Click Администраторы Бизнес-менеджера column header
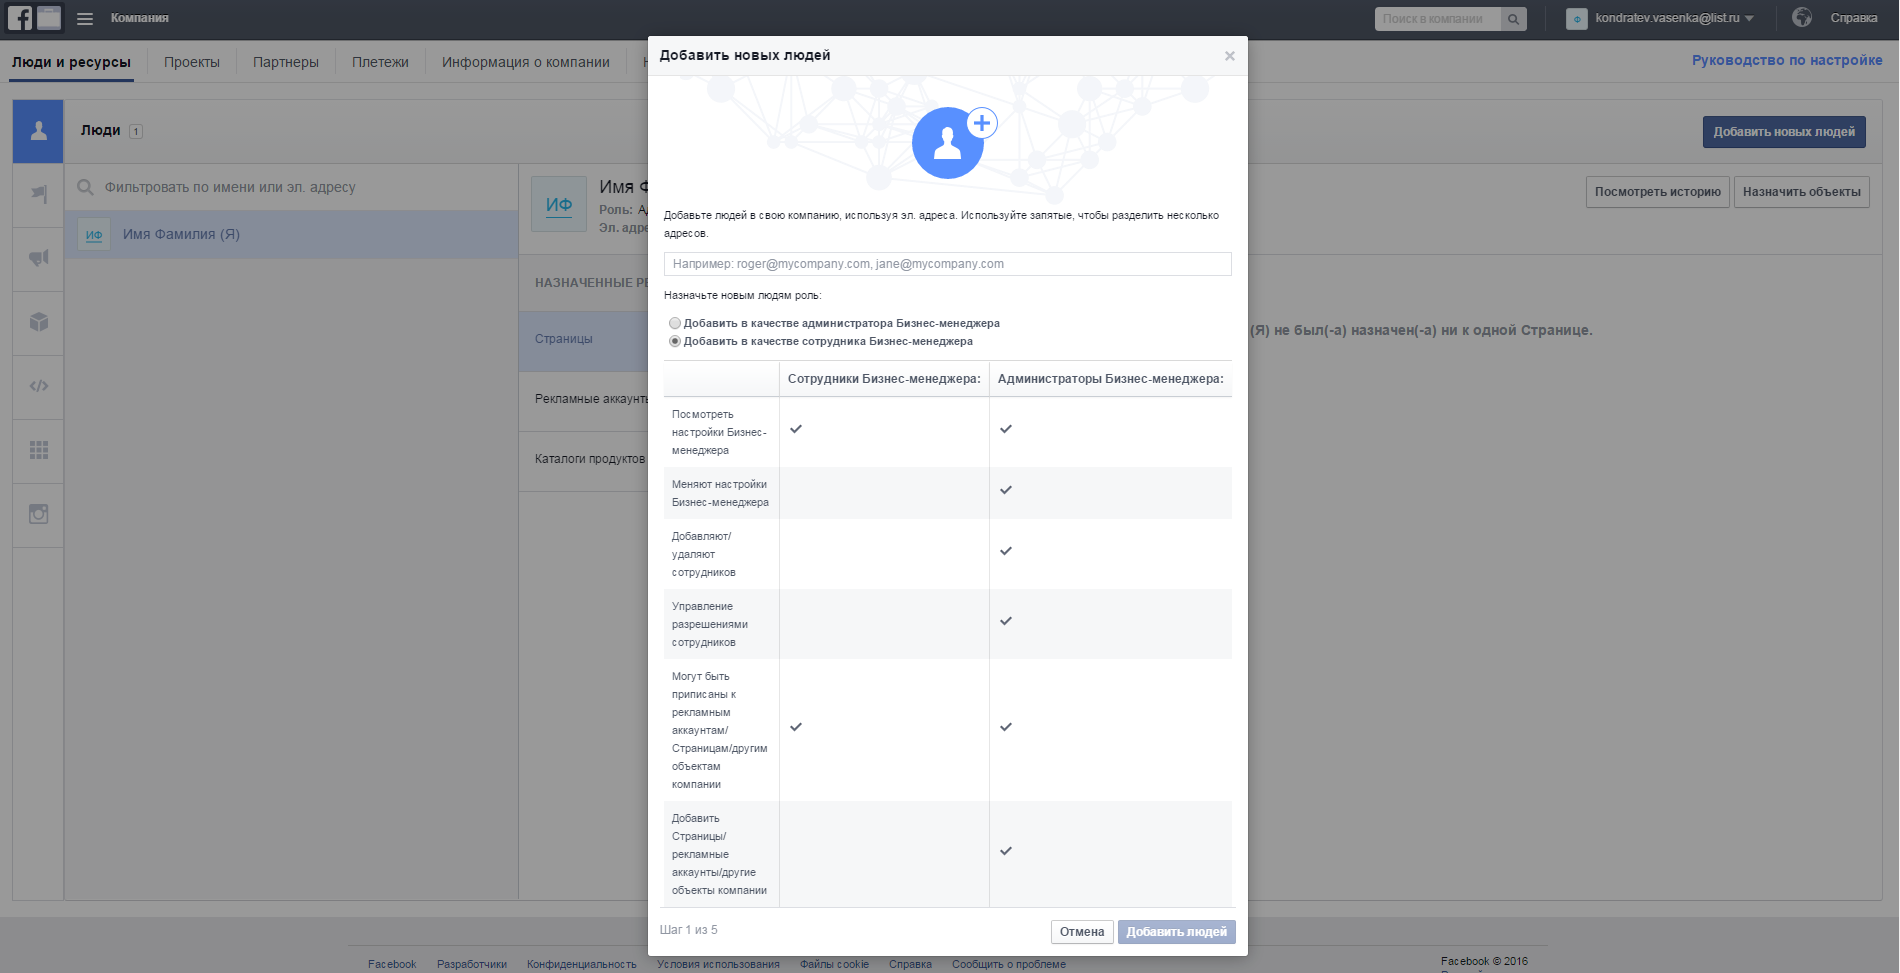The image size is (1900, 973). [x=1110, y=379]
